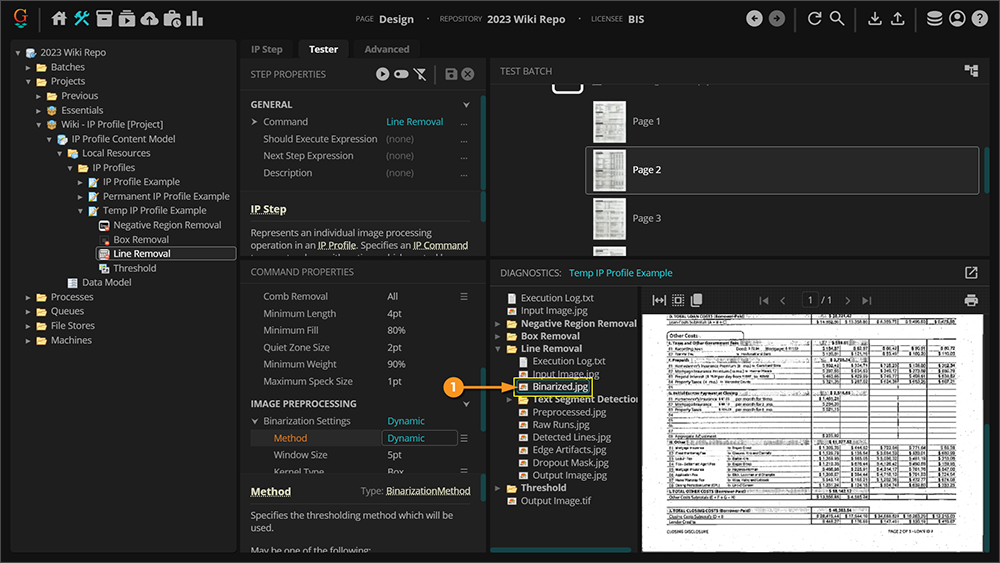Fit whole page in viewer toolbar

[x=678, y=300]
